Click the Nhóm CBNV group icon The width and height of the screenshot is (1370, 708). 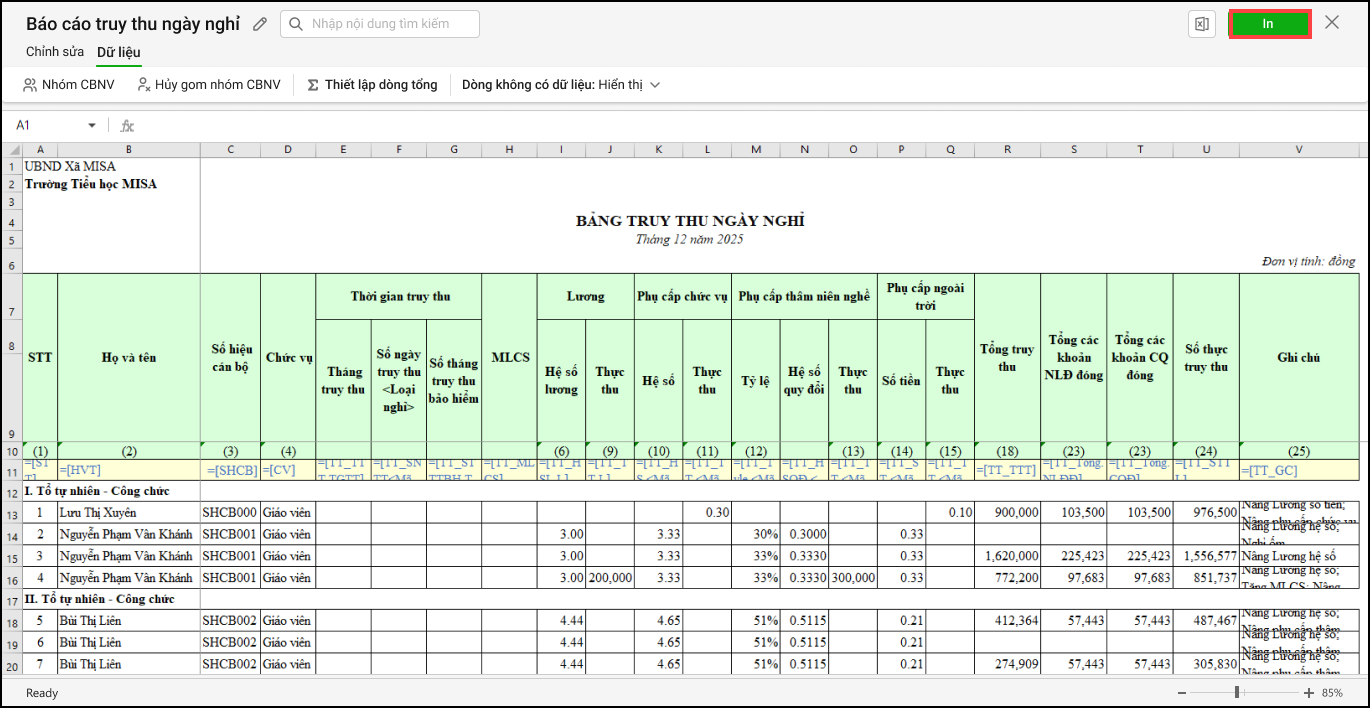coord(30,85)
